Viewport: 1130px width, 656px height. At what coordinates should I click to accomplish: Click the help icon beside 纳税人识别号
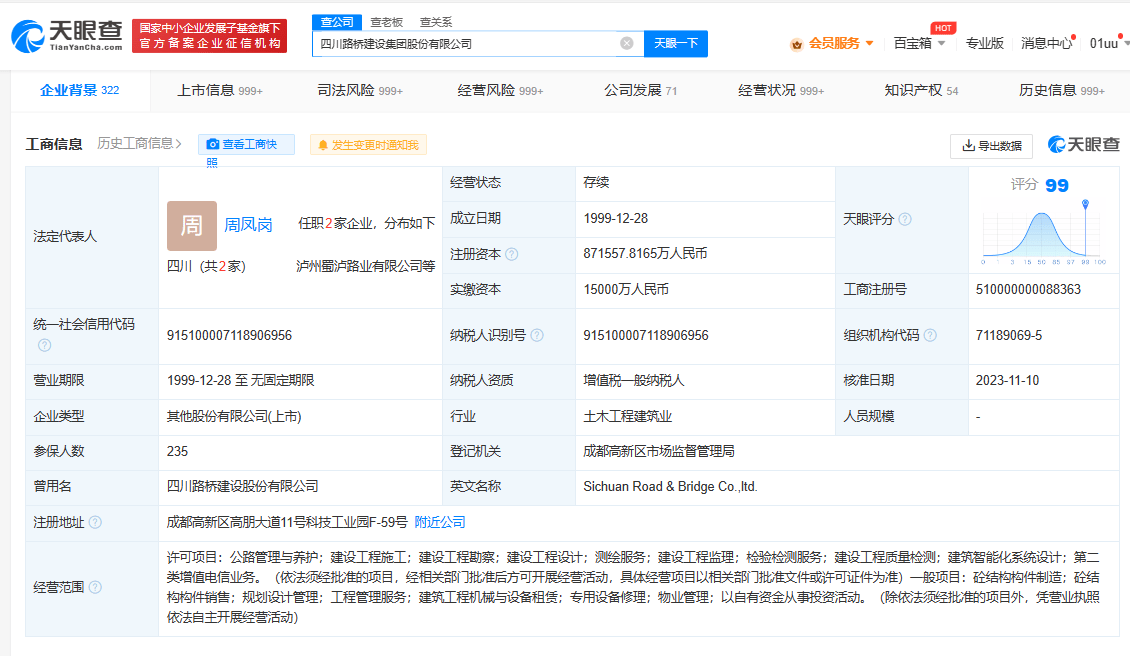[537, 335]
